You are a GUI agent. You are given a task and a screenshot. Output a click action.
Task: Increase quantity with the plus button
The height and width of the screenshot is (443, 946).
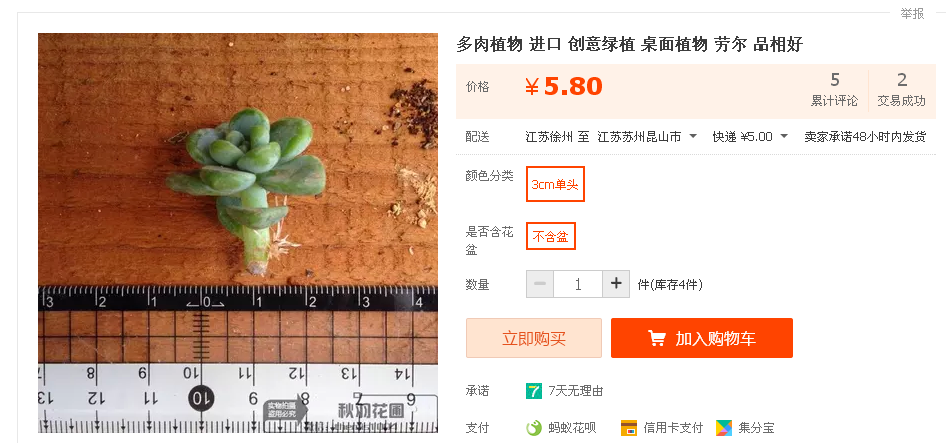[x=616, y=284]
